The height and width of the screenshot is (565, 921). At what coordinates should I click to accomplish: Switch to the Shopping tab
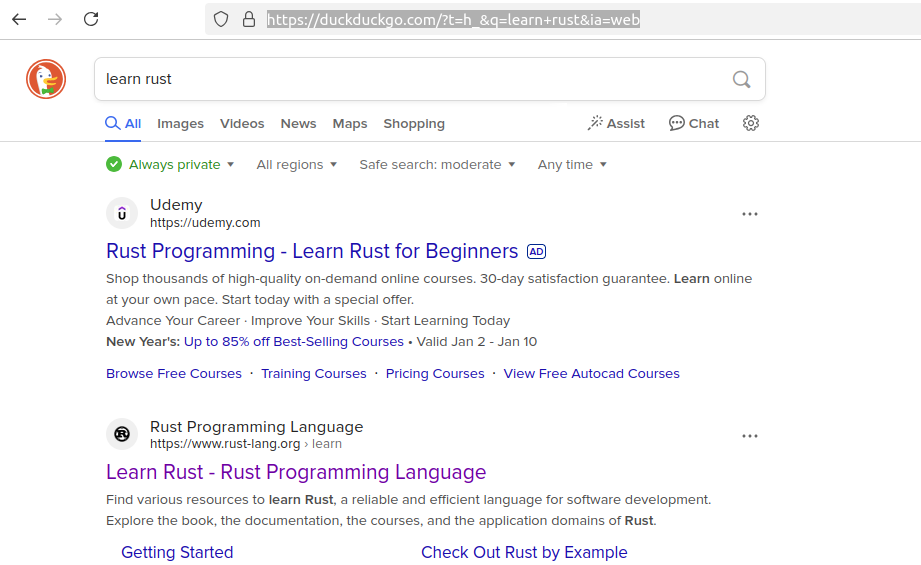414,124
